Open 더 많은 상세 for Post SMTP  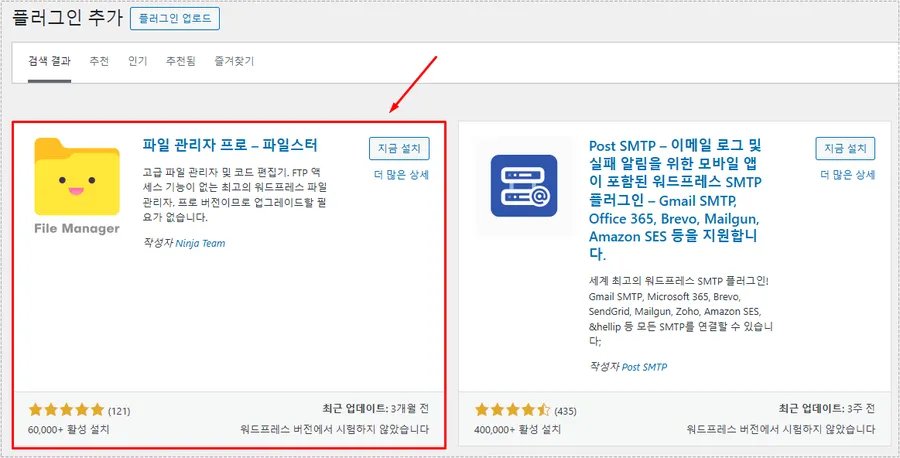tap(847, 175)
